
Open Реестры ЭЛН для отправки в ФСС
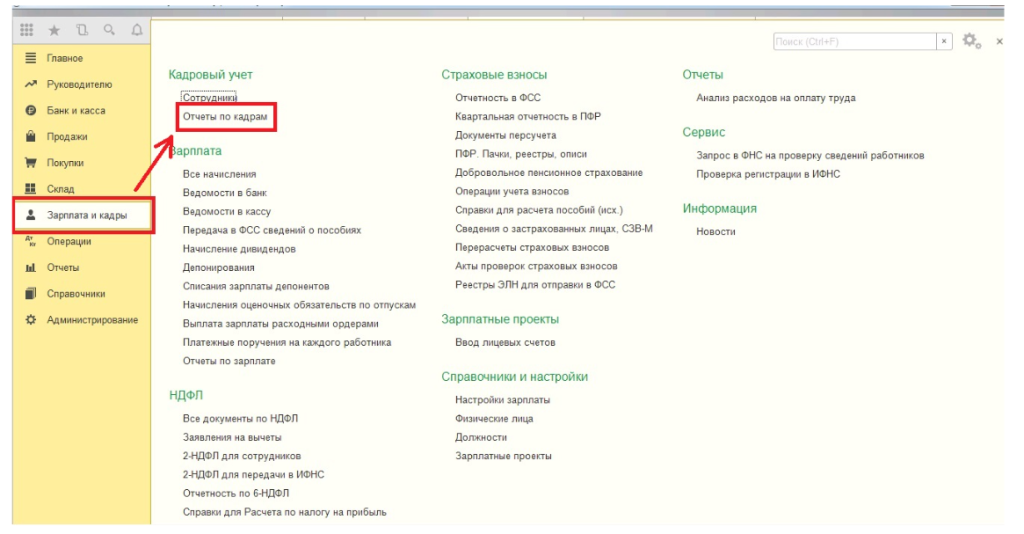[x=535, y=285]
